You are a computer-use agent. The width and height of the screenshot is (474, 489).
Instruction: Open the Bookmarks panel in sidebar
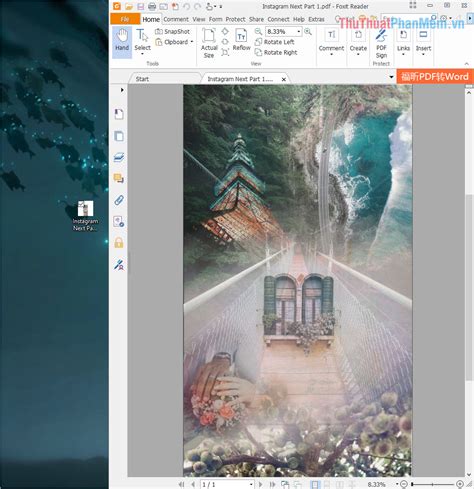pos(119,114)
